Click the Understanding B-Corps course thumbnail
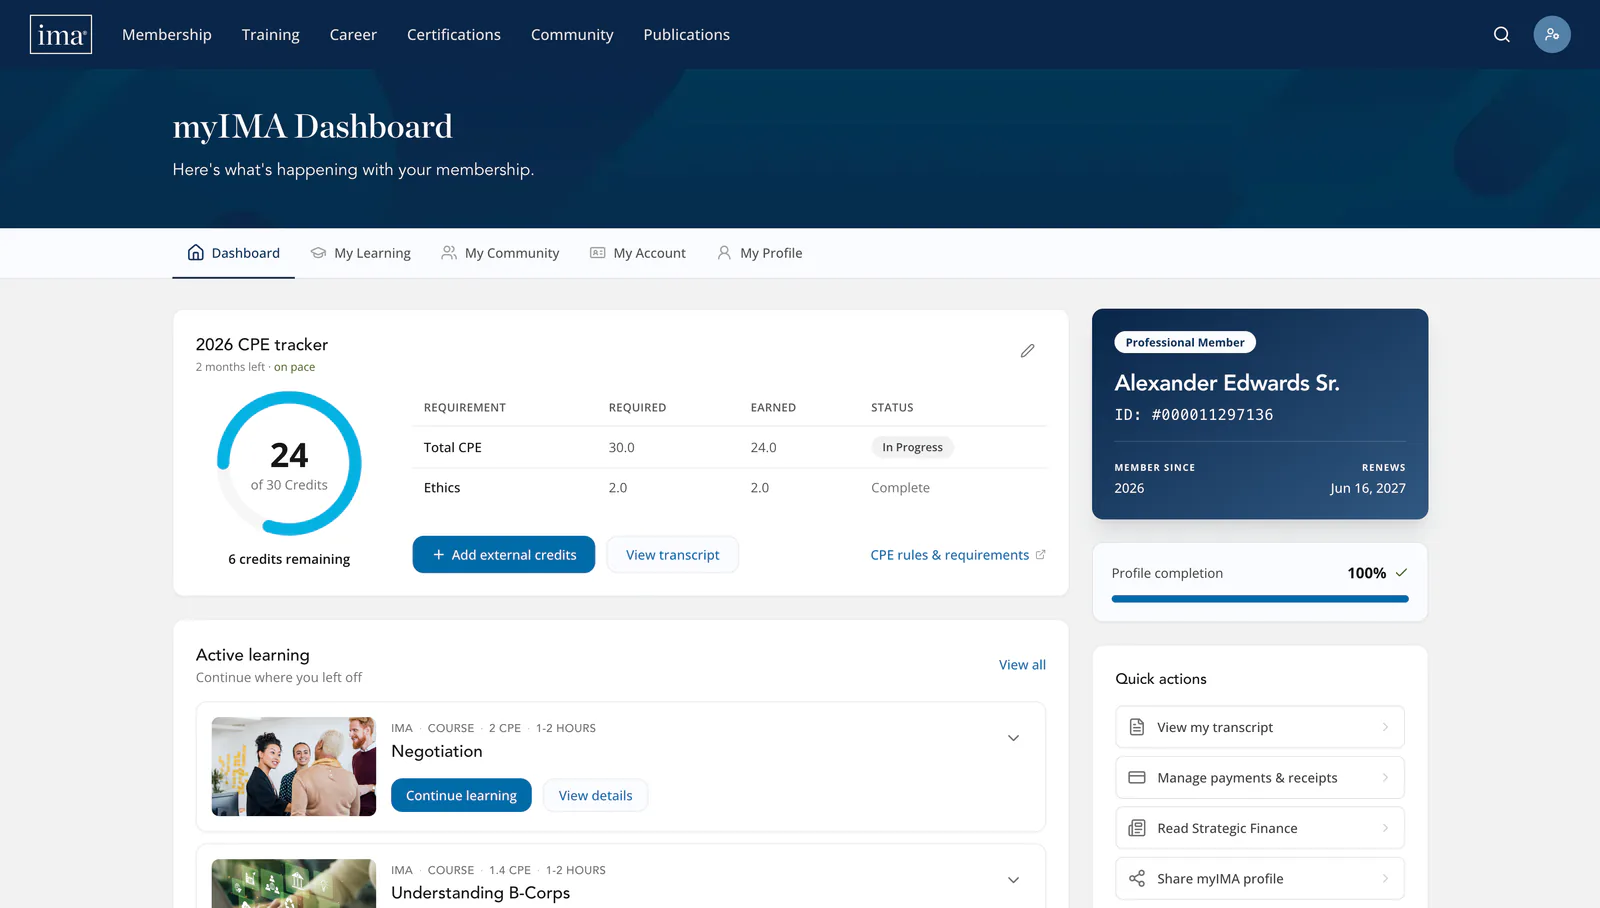This screenshot has height=908, width=1600. coord(294,883)
